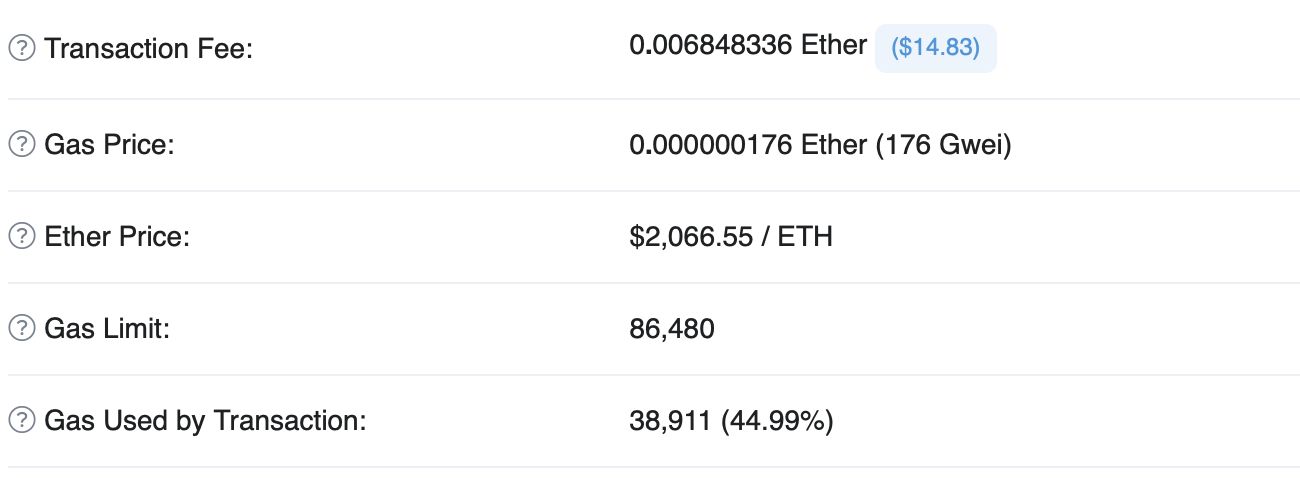The width and height of the screenshot is (1300, 478).
Task: Select the 0.000000176 Ether gas price value
Action: click(748, 146)
